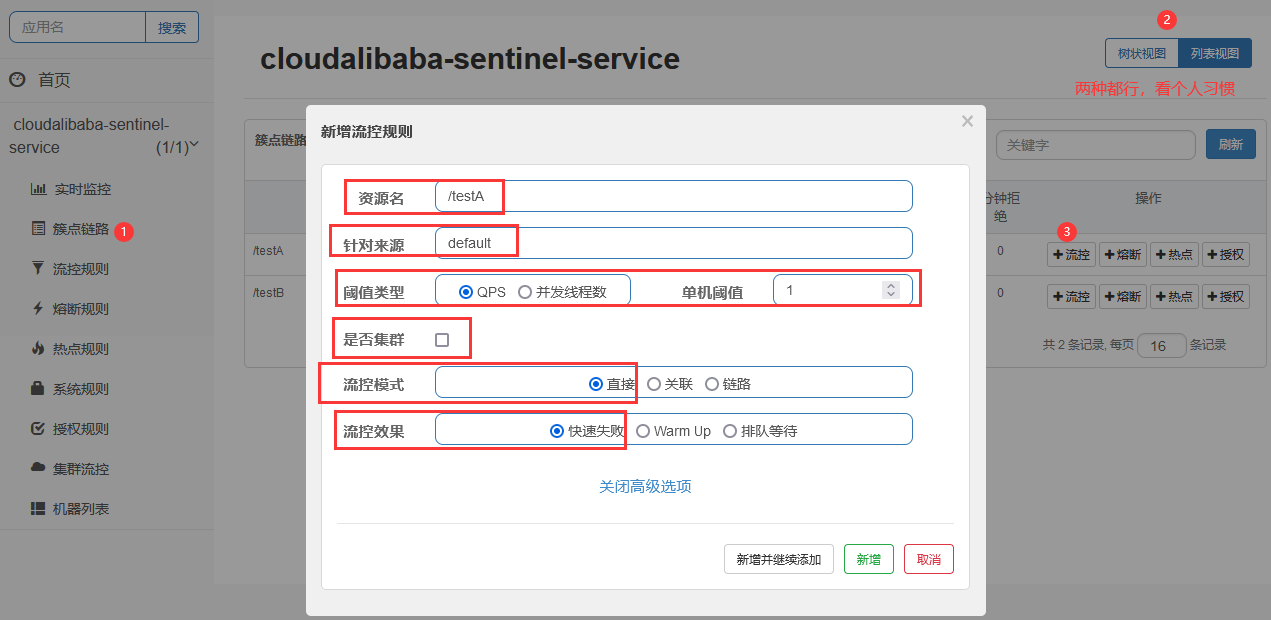Click 热点 button in /testA row
Viewport: 1271px width, 620px height.
(1174, 255)
